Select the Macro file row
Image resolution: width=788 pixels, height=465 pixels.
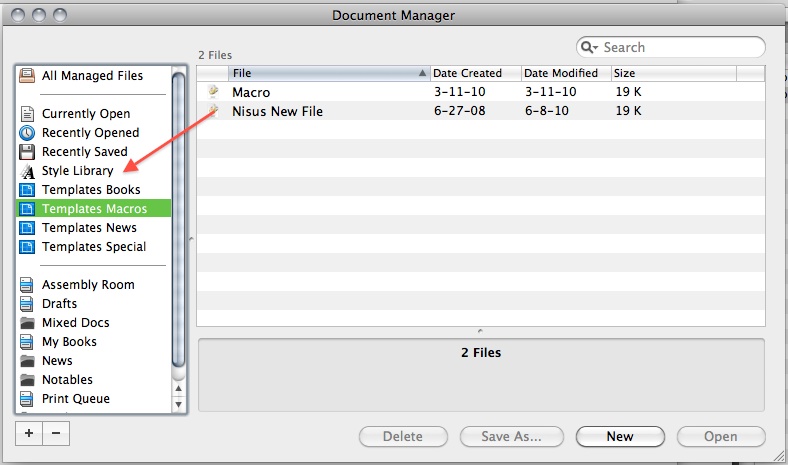[481, 92]
